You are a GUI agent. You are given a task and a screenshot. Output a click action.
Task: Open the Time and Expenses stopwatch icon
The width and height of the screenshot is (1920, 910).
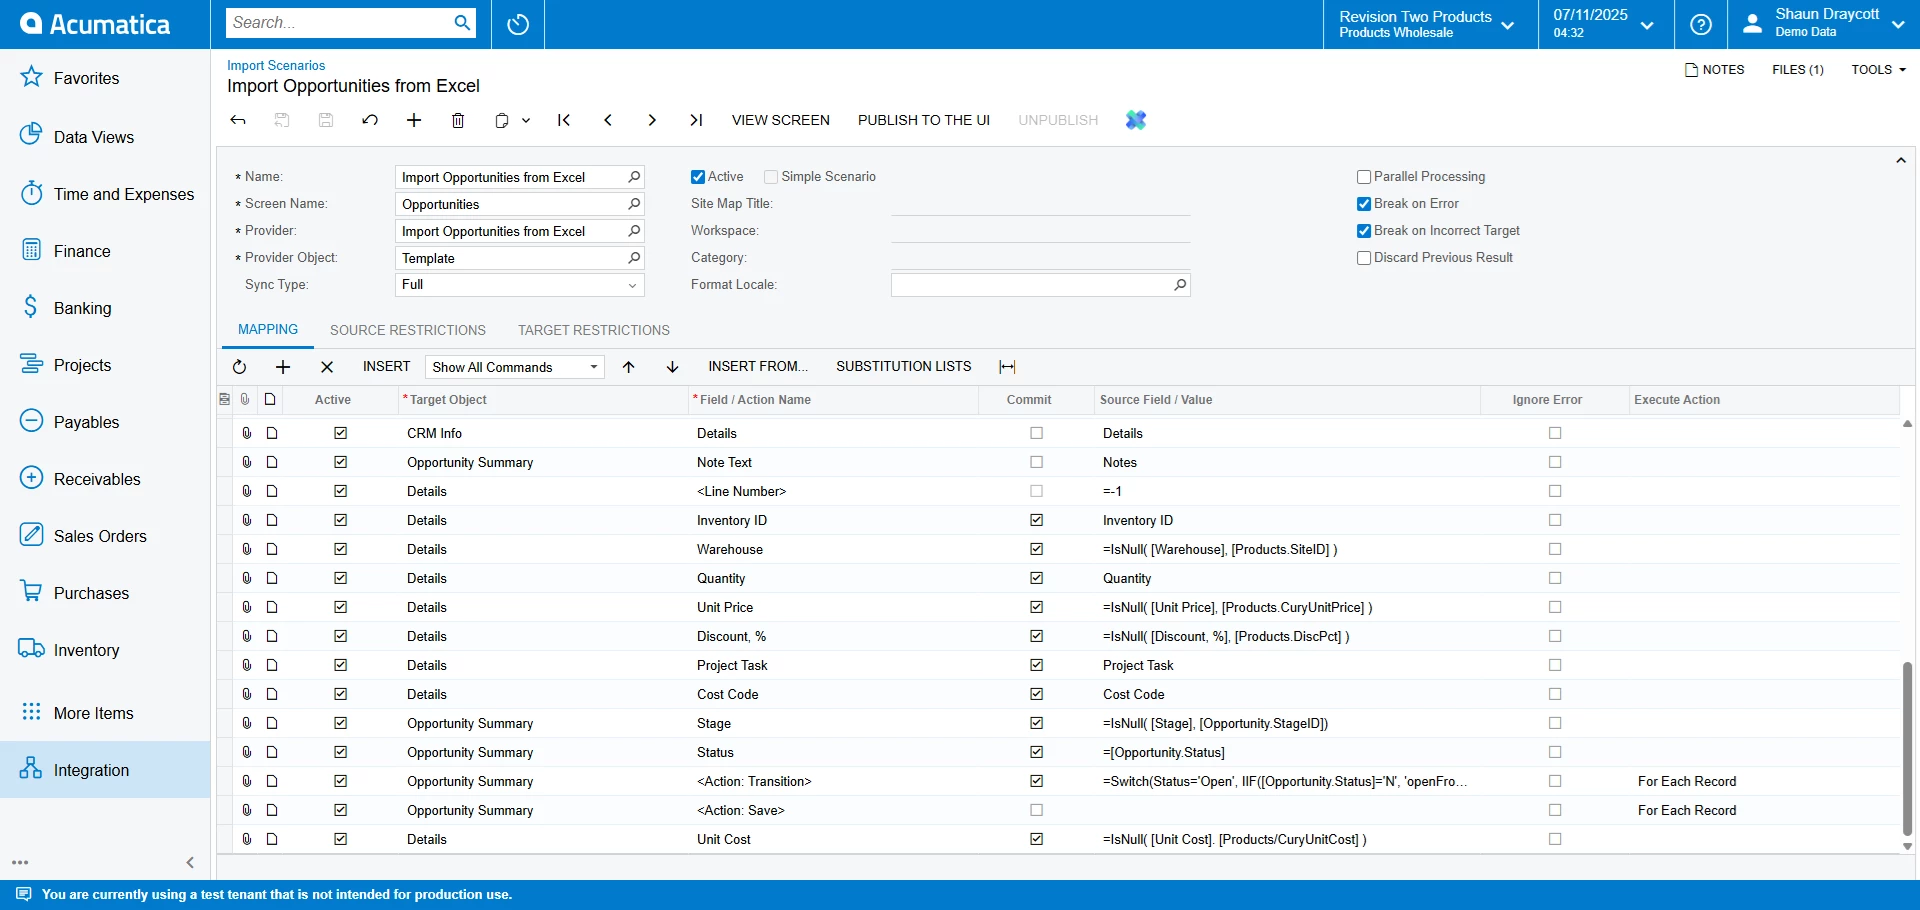point(32,192)
